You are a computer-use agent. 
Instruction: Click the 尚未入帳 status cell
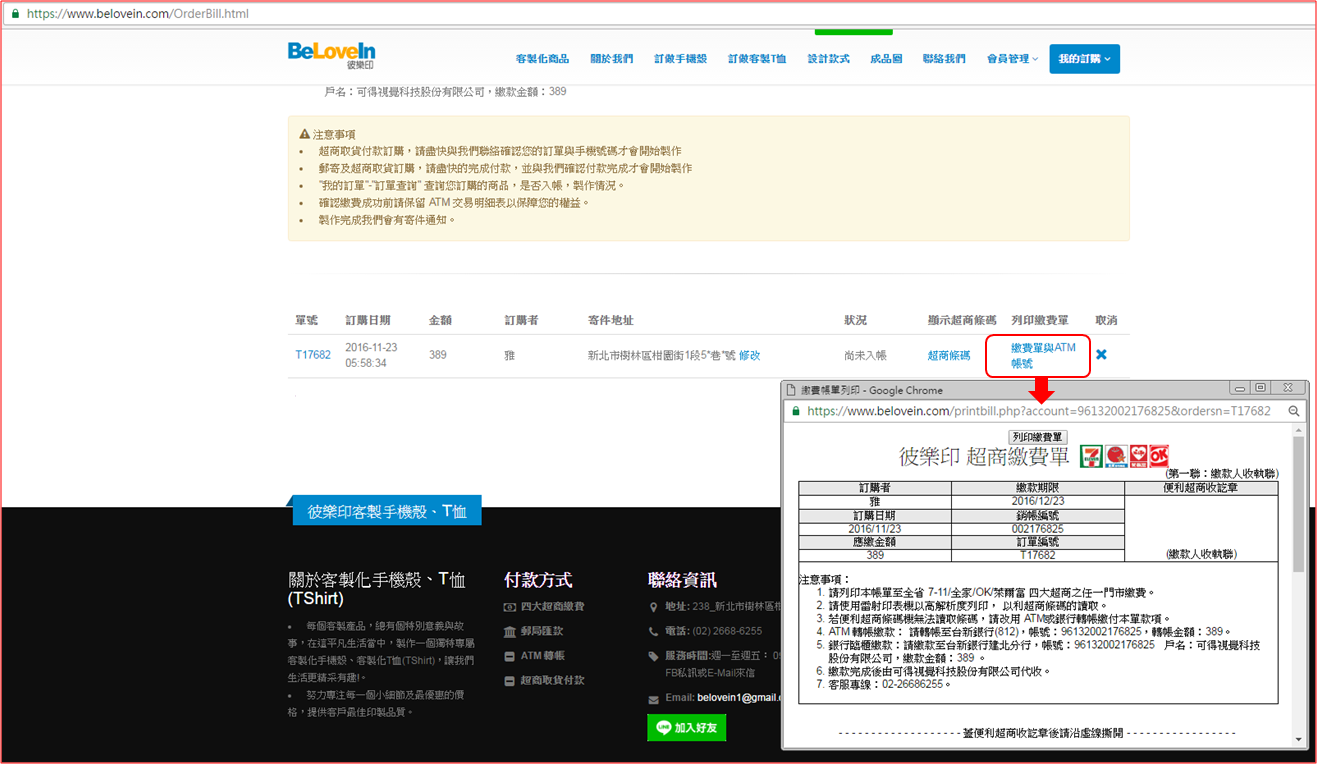(x=865, y=355)
